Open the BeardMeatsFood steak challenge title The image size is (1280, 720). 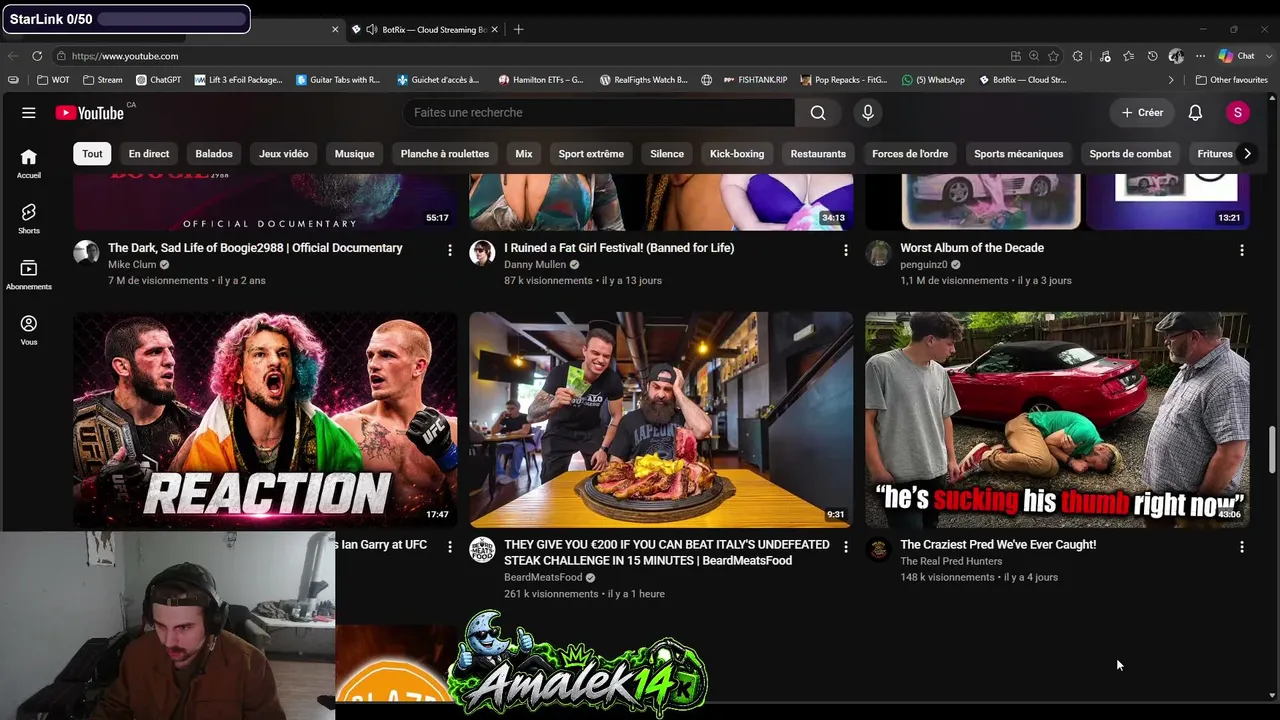coord(667,553)
